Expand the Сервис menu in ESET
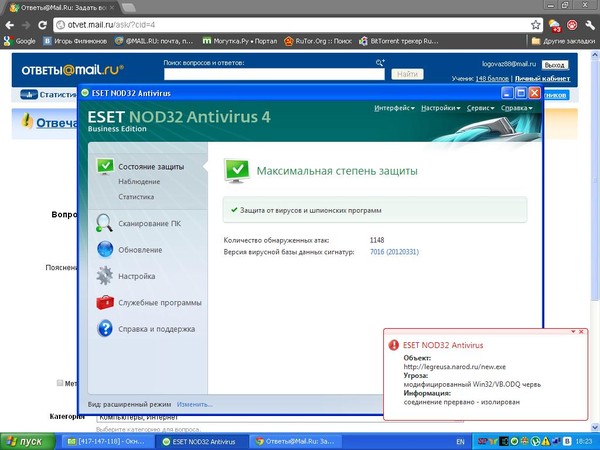This screenshot has width=600, height=450. (x=481, y=108)
